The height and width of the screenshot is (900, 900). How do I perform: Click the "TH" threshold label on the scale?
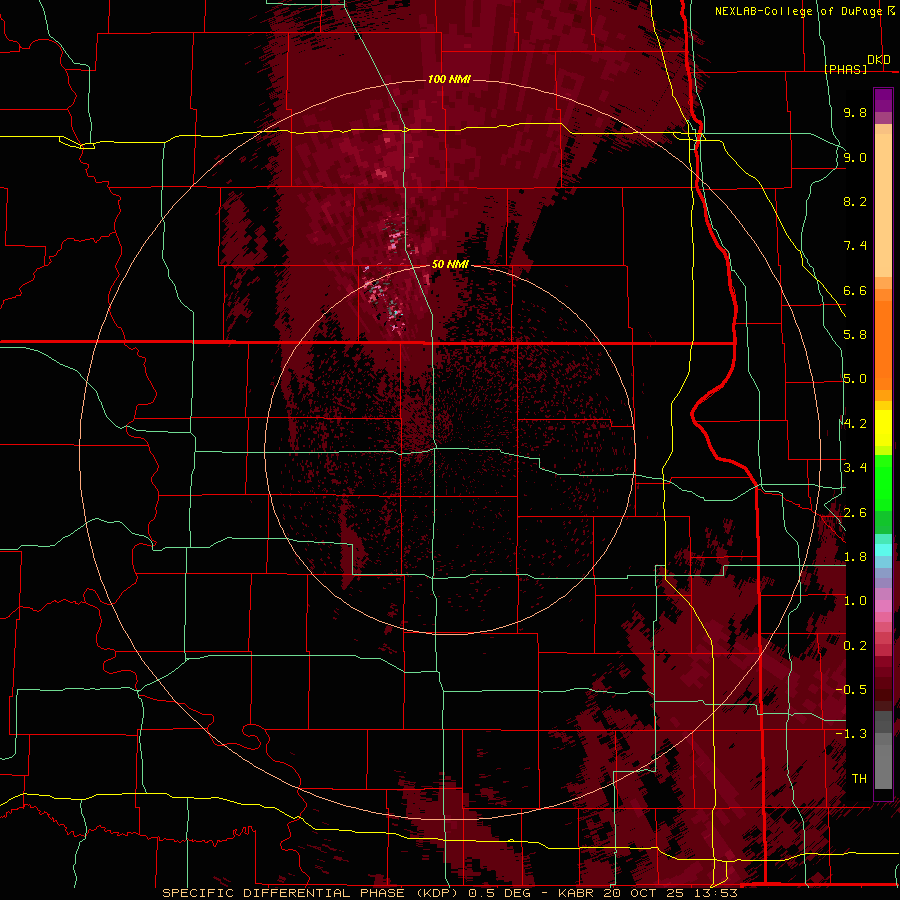click(859, 778)
